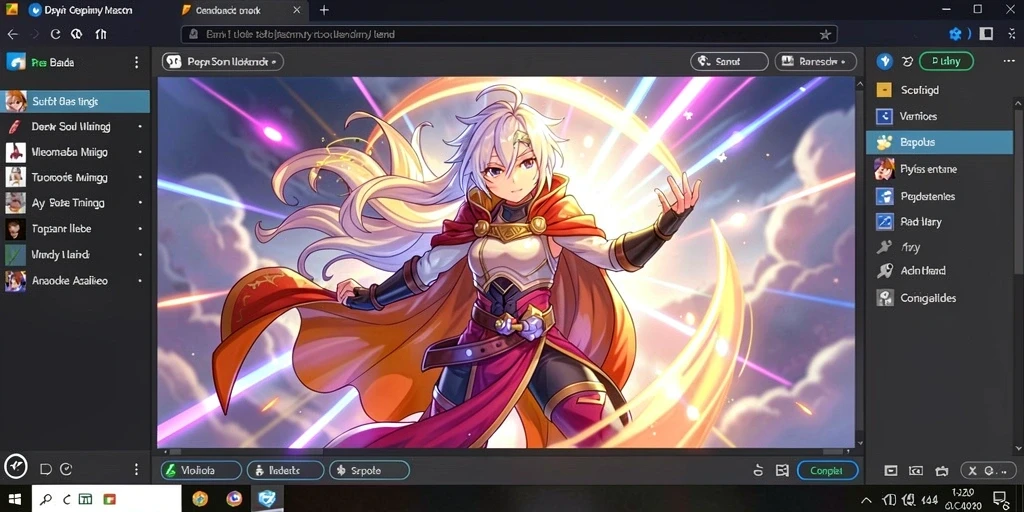This screenshot has height=512, width=1024.
Task: Expand the Meomaba Mriigo item dot
Action: coord(140,152)
